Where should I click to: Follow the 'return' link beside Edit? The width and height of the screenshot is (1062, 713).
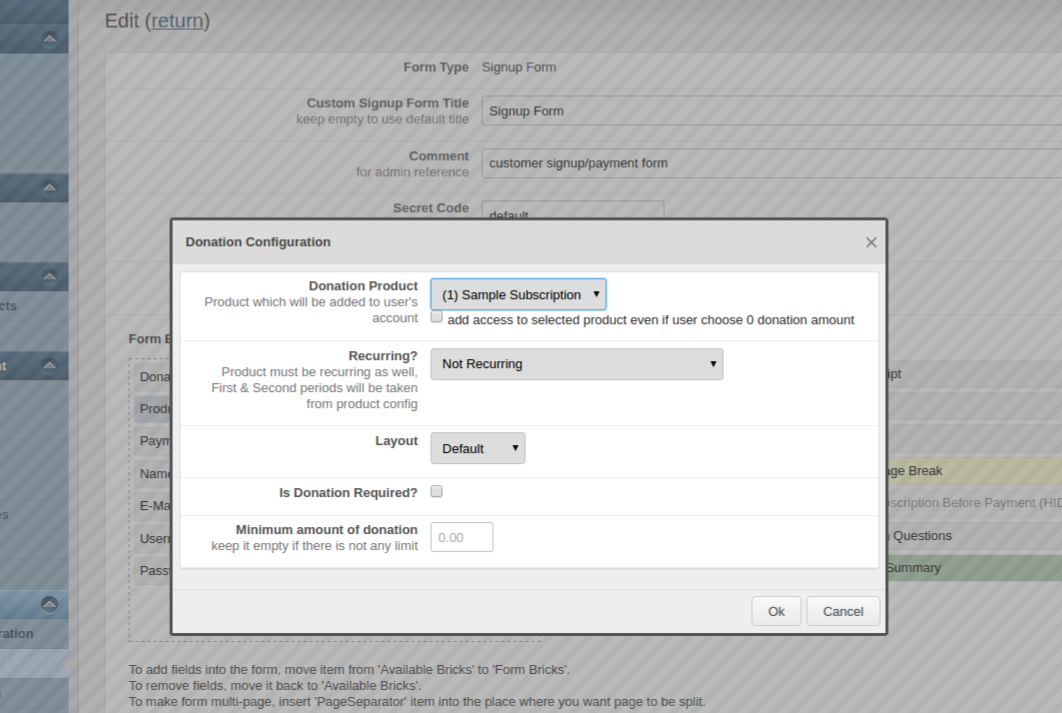point(178,21)
